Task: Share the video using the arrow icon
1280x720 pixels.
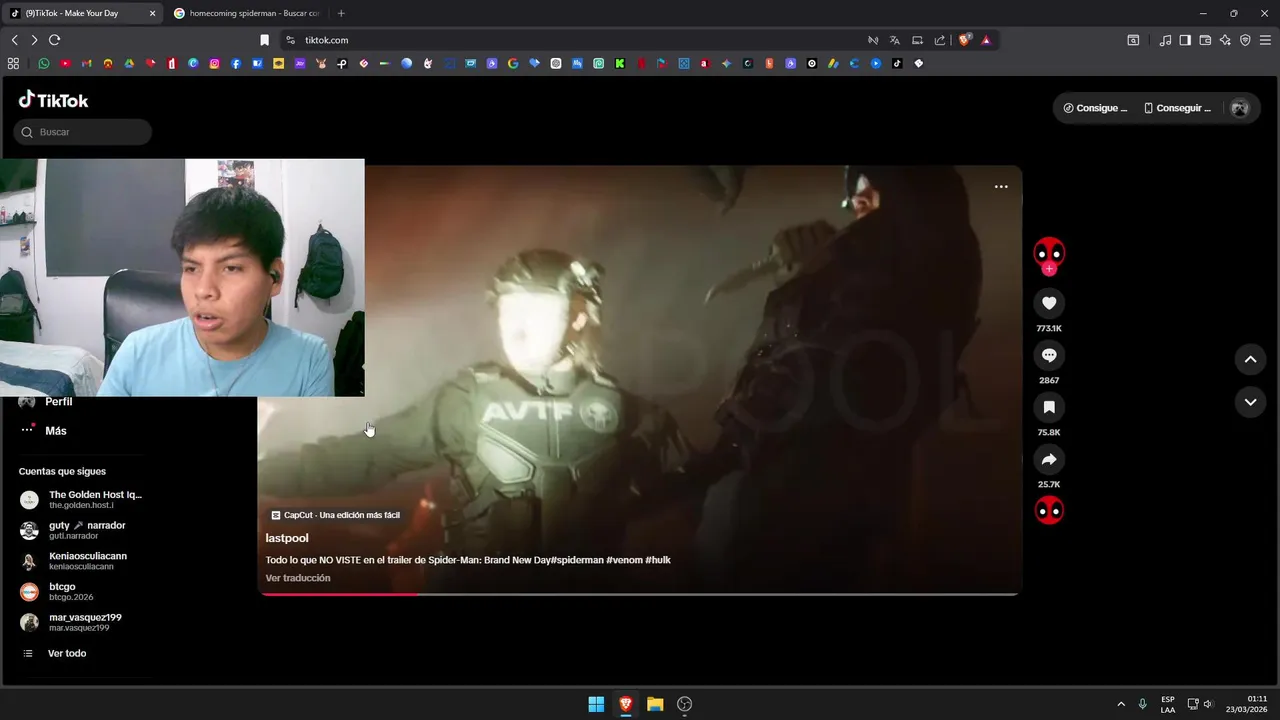Action: (1049, 459)
